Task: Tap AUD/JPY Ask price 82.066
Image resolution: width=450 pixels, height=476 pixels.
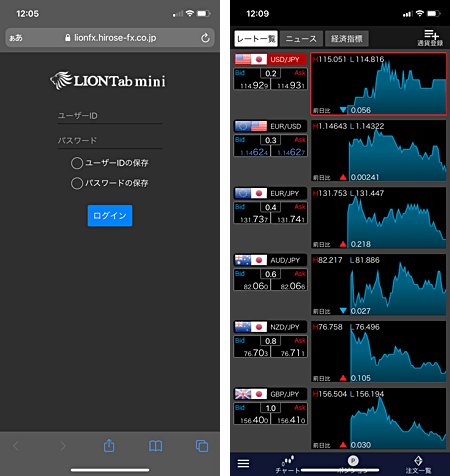Action: [x=292, y=286]
